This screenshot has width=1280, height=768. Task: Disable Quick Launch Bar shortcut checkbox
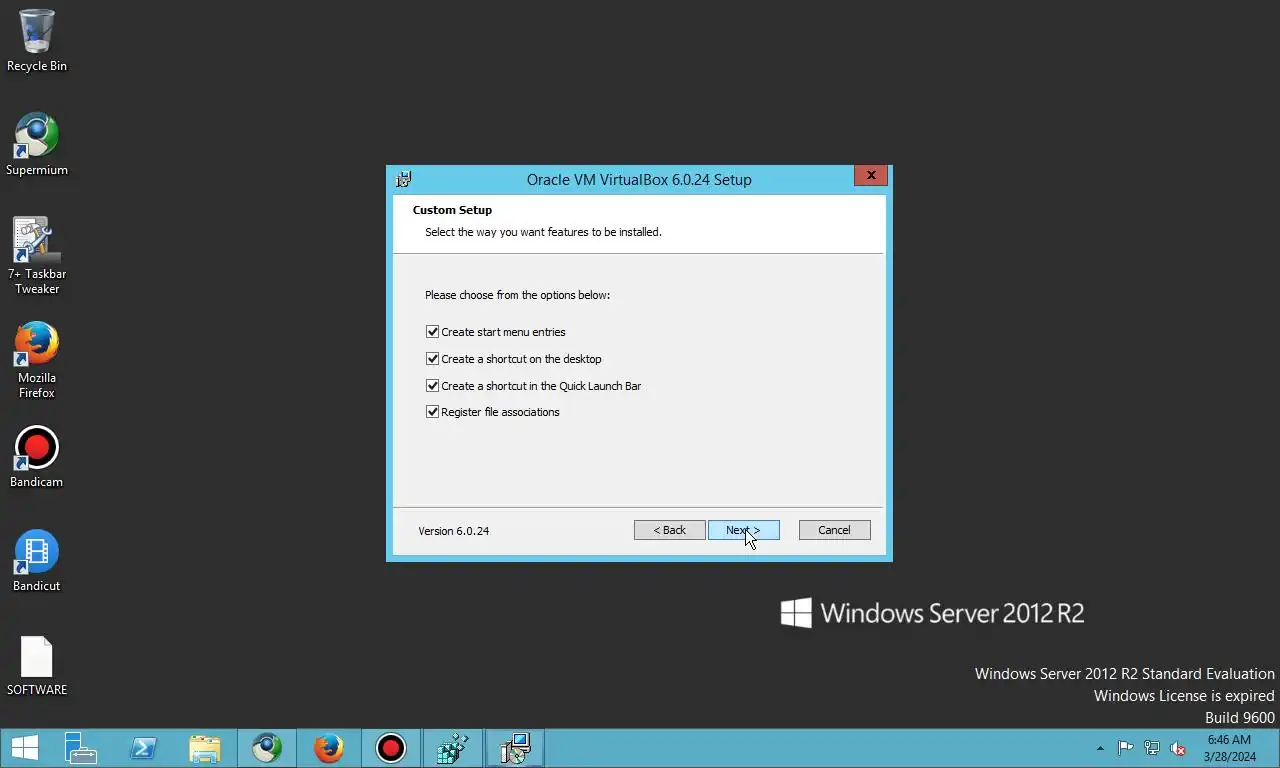pos(432,386)
